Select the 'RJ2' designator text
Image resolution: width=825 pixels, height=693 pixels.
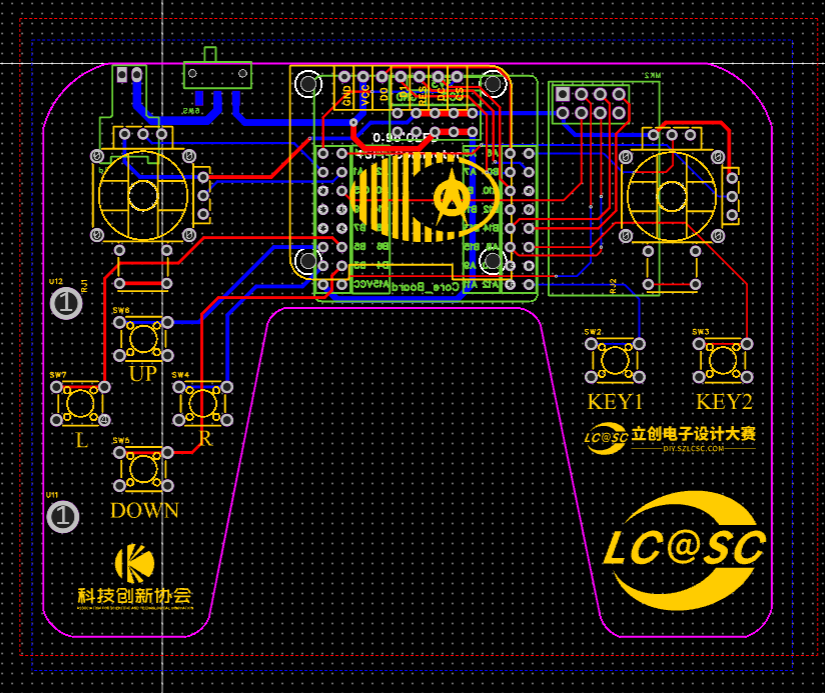[613, 286]
